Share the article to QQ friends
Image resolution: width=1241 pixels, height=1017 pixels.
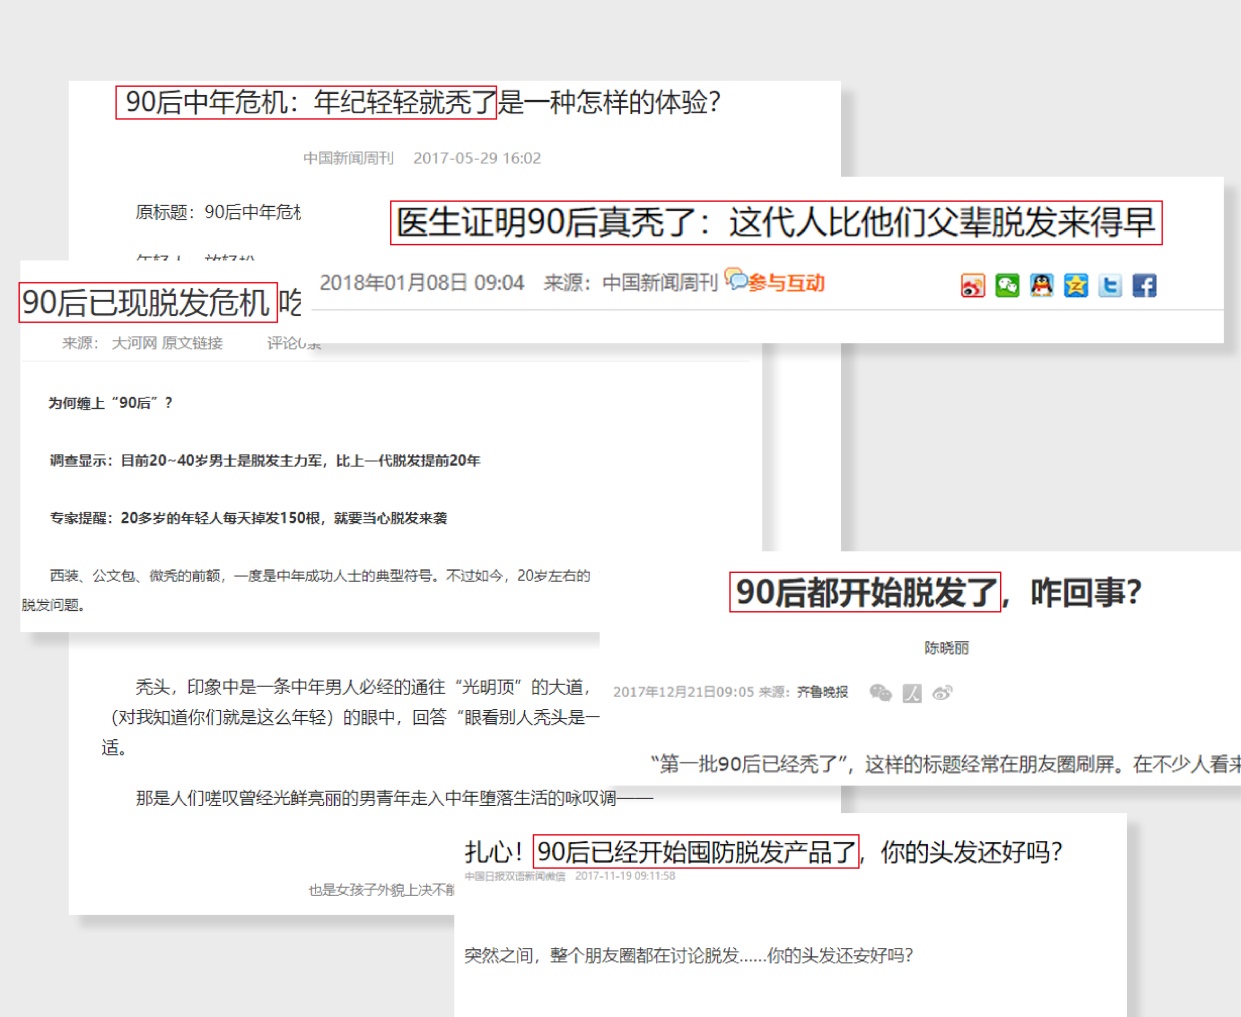coord(1040,285)
